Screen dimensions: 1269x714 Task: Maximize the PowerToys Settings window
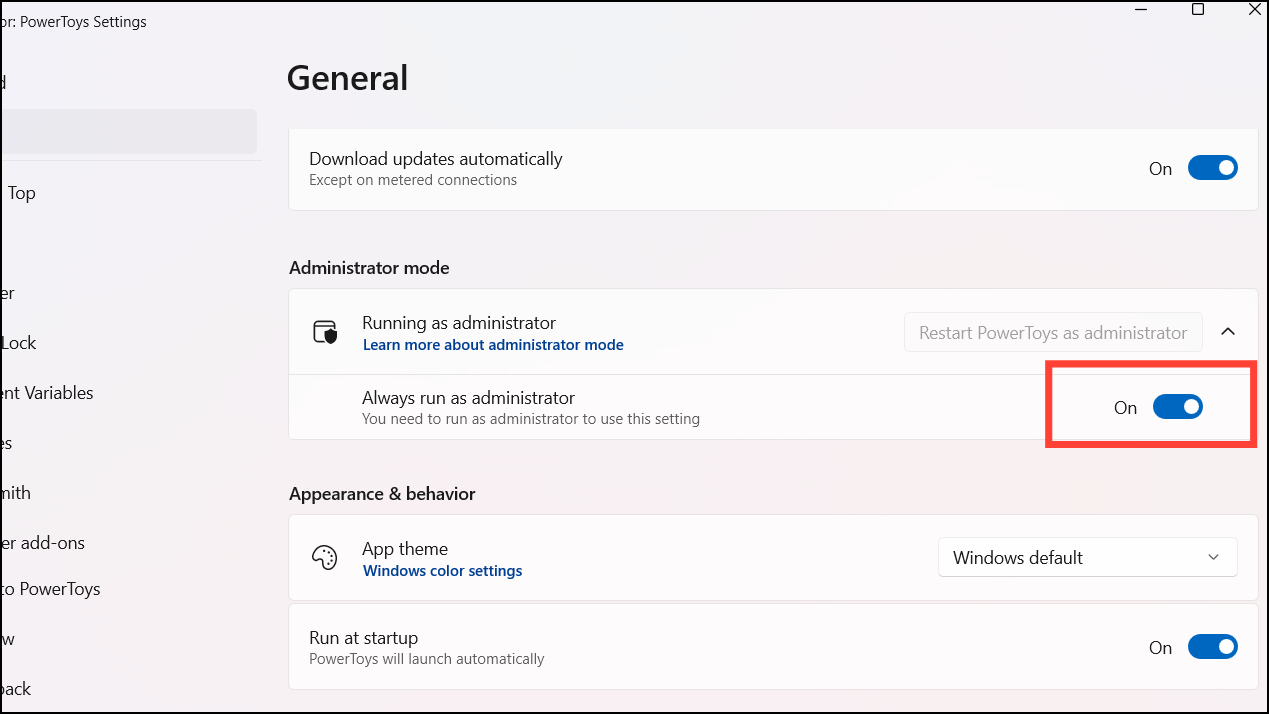[1198, 9]
